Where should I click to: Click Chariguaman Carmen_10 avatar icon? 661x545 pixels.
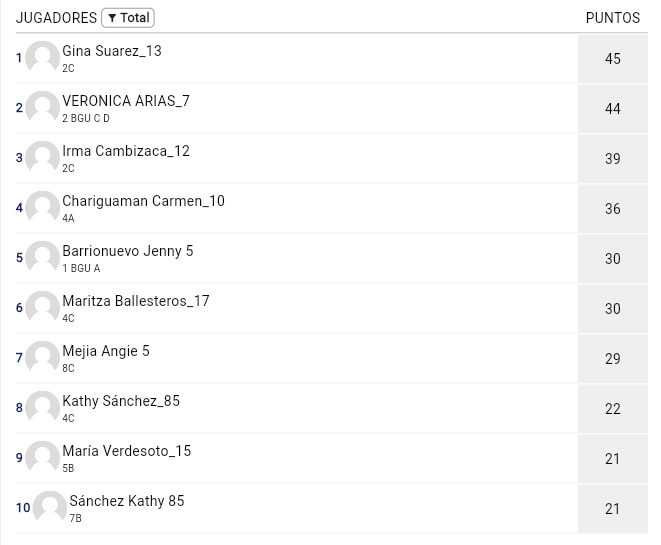click(42, 207)
